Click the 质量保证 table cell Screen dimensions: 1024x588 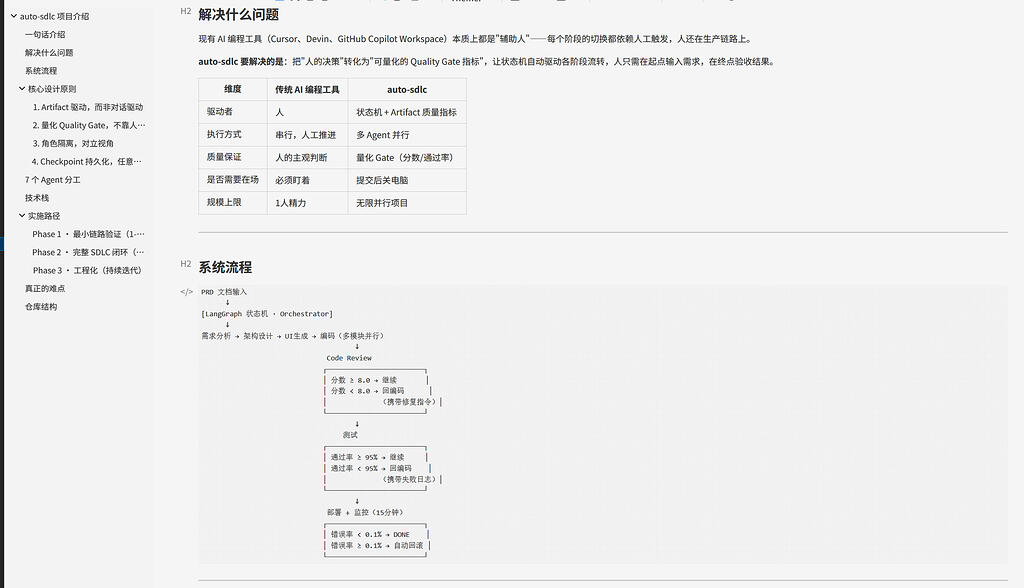(232, 157)
